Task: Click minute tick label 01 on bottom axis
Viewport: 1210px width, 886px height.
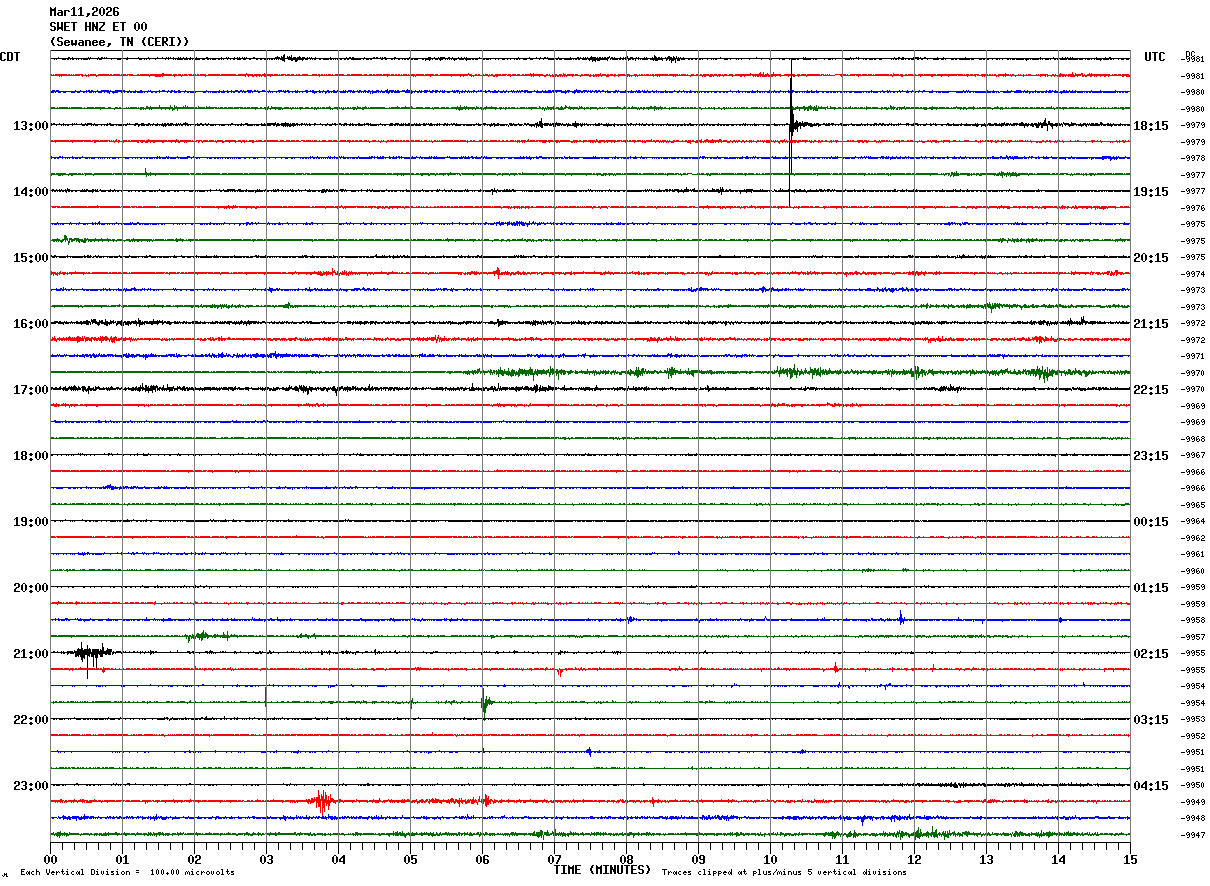Action: (122, 859)
